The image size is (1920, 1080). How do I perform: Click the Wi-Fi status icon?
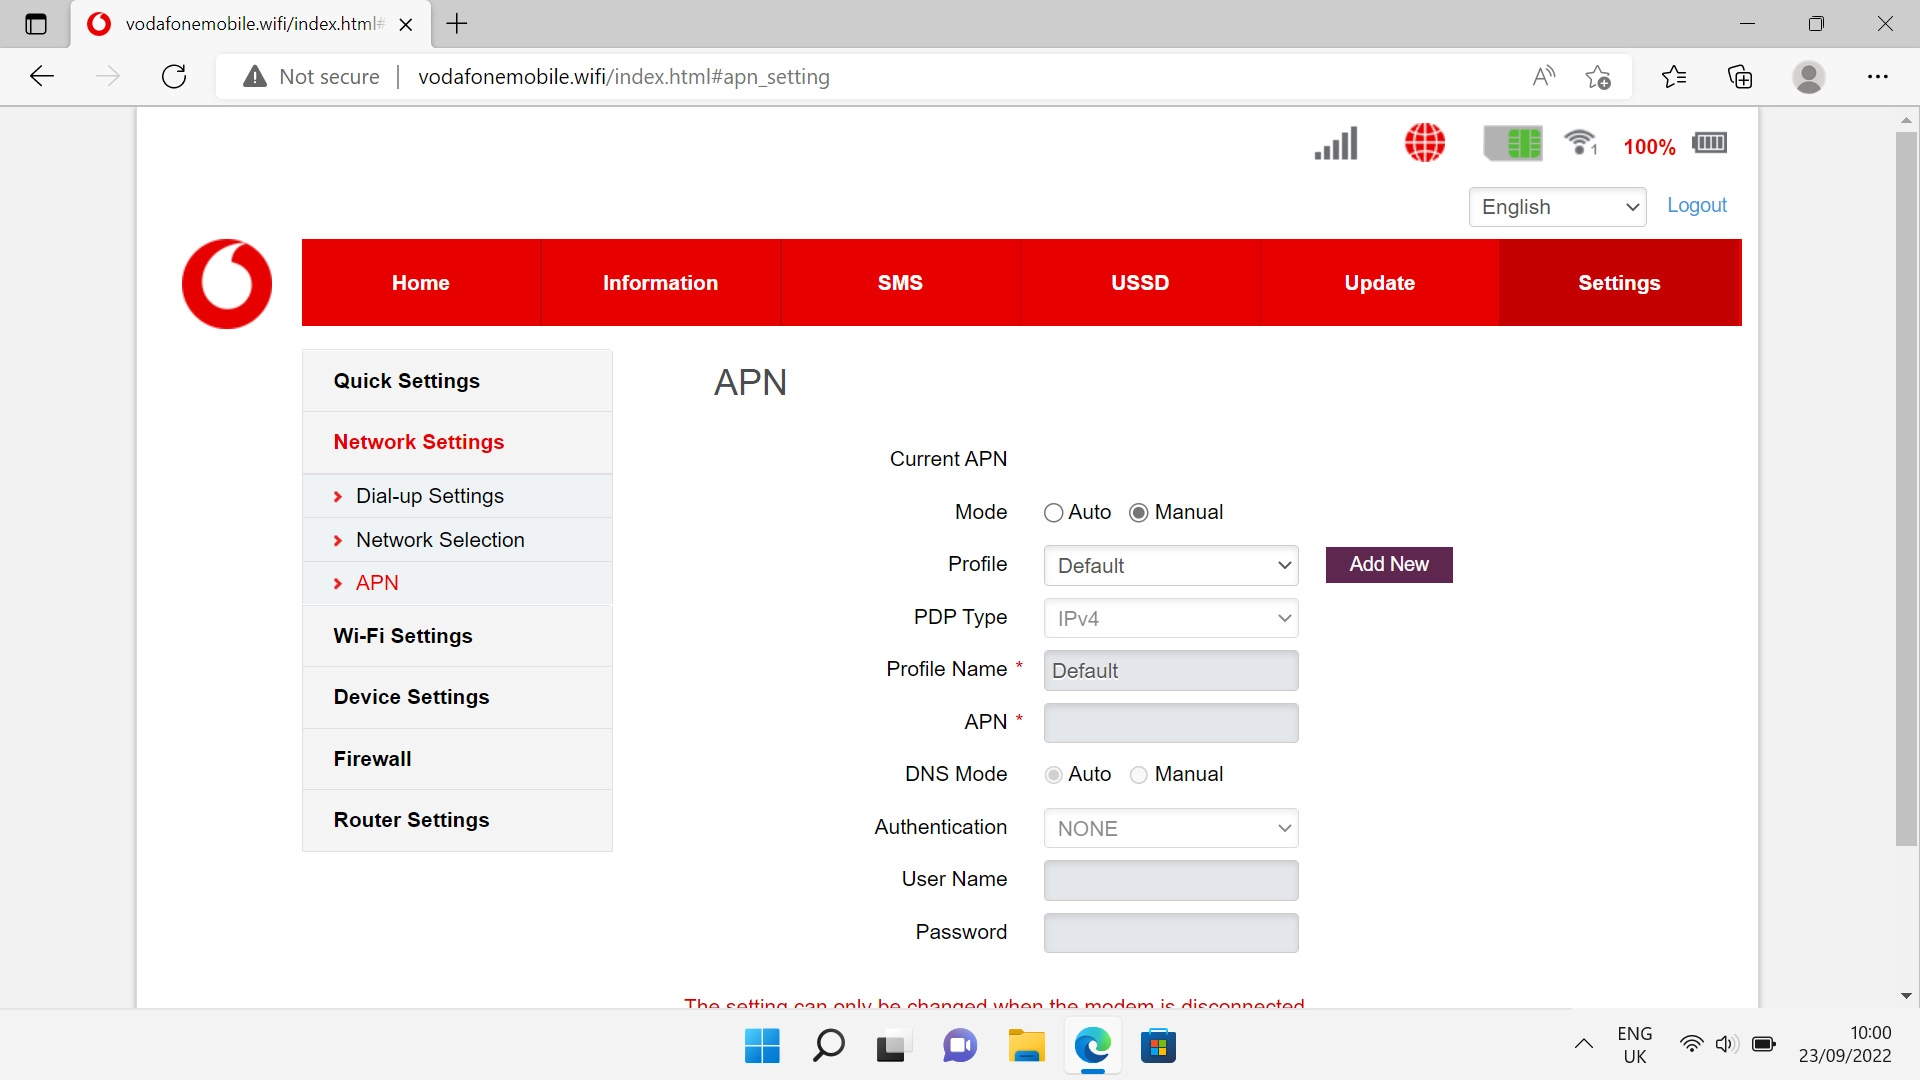(x=1579, y=143)
